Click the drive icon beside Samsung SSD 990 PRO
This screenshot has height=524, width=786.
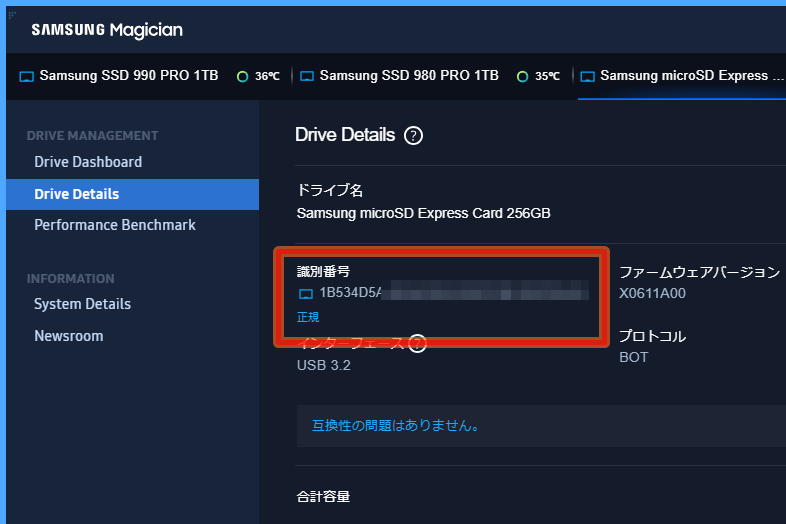[27, 76]
